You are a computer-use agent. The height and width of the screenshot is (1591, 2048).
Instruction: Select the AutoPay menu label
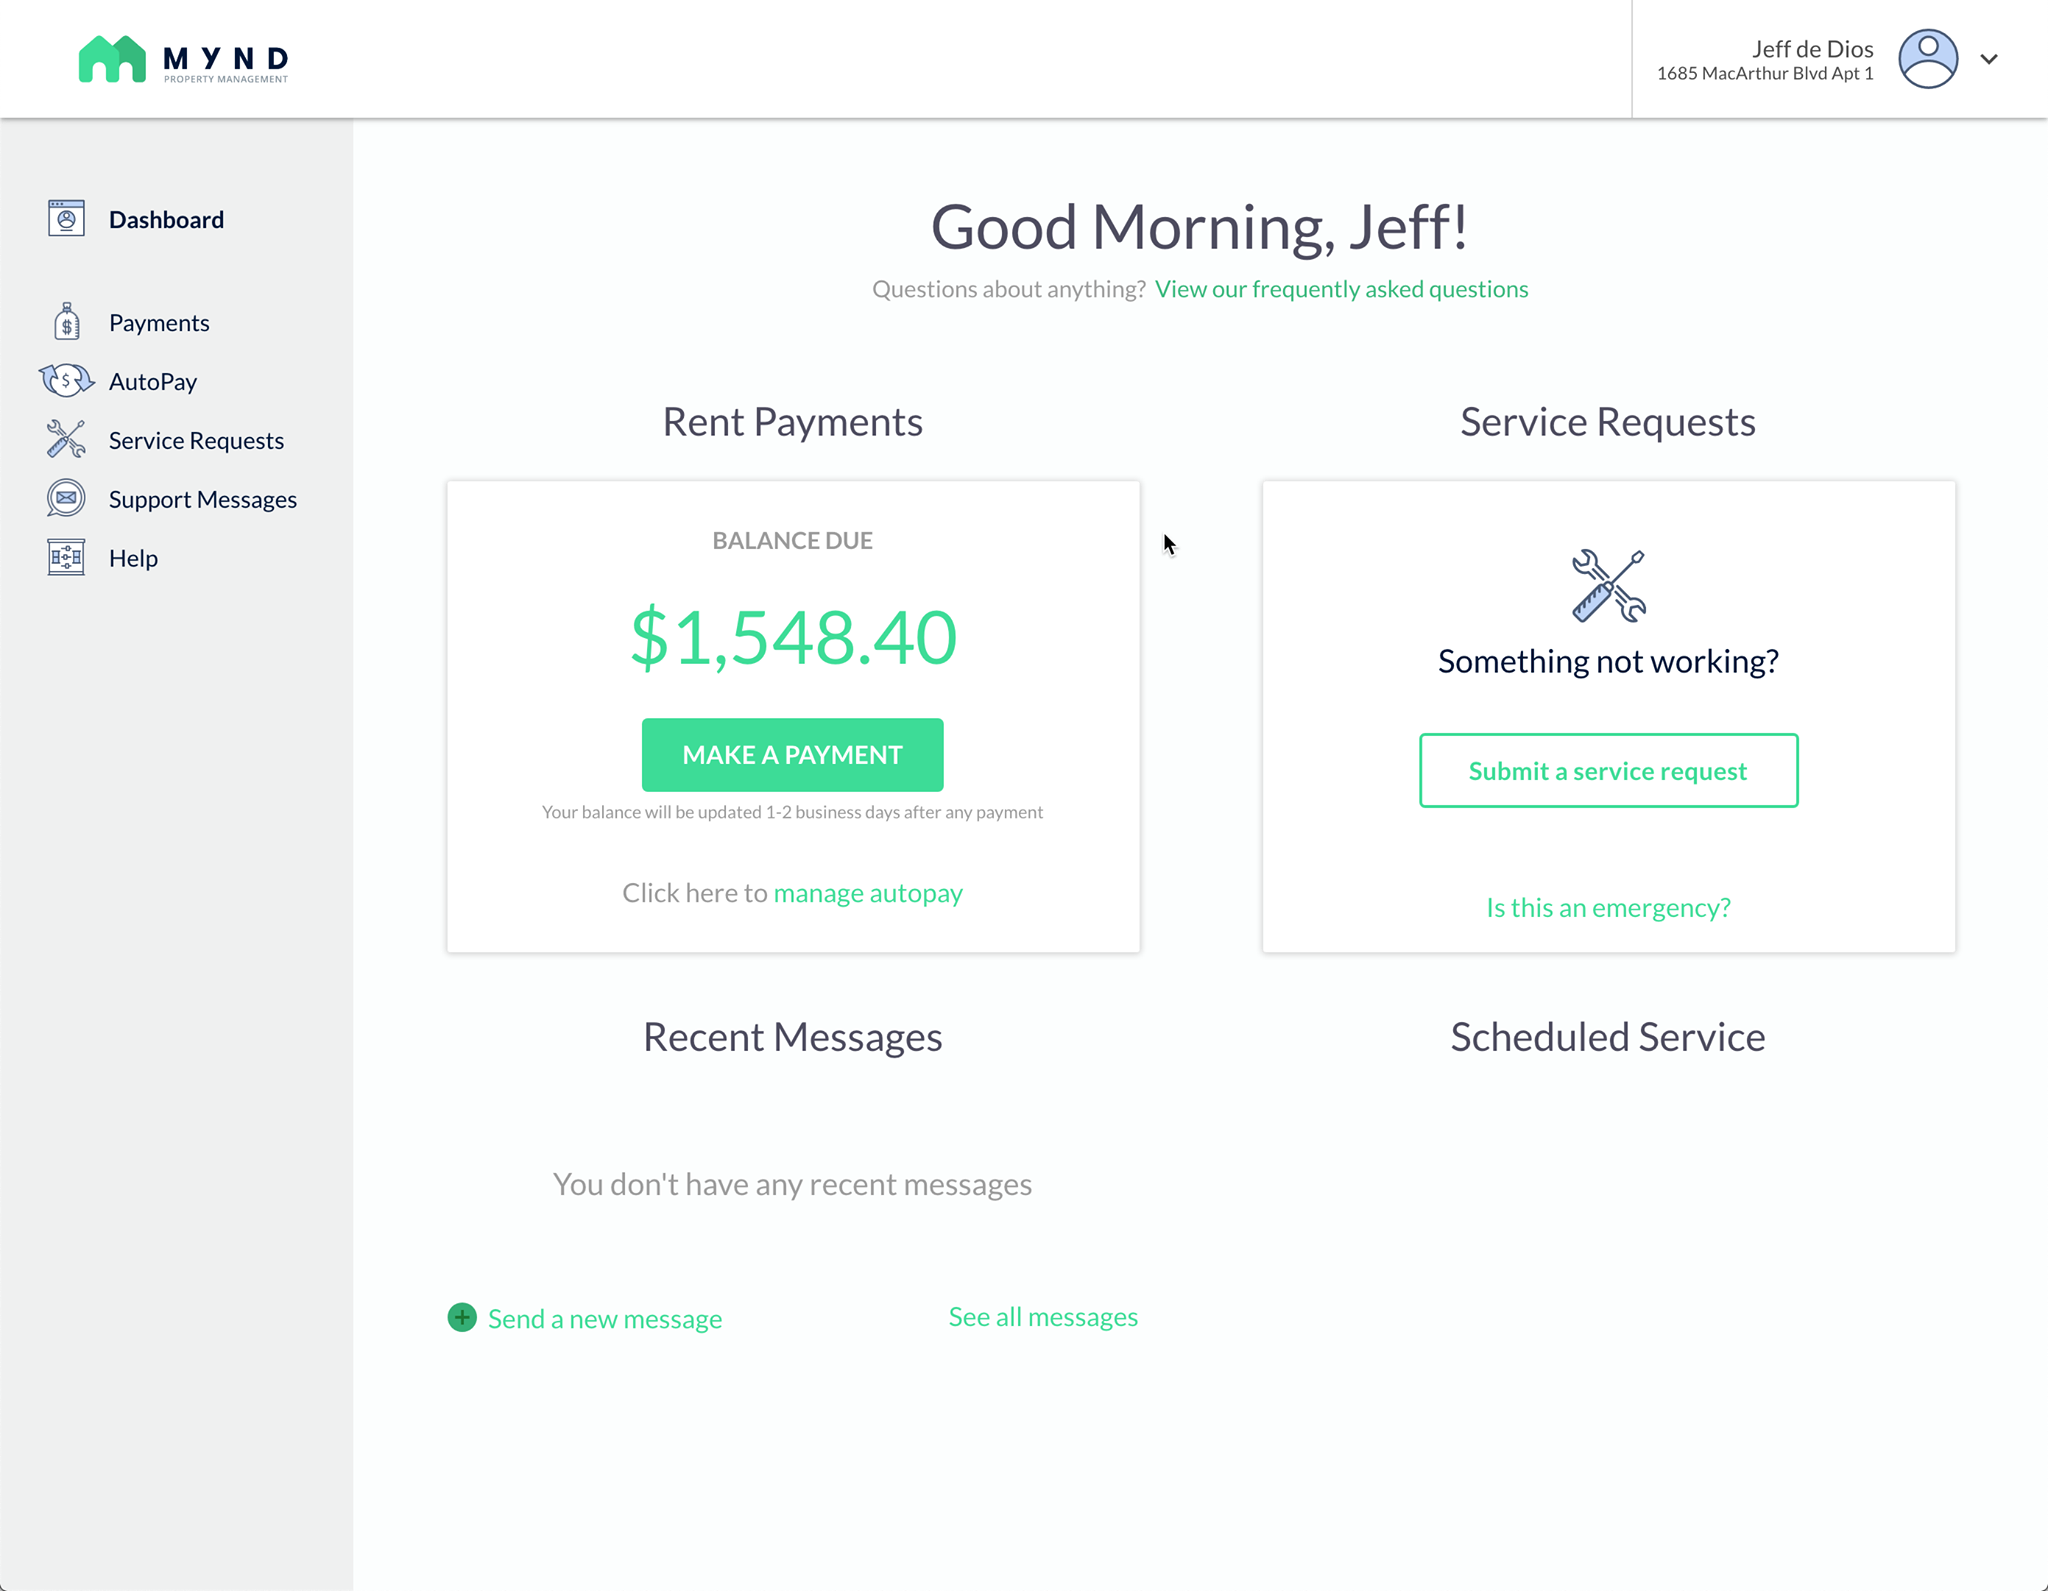tap(153, 381)
